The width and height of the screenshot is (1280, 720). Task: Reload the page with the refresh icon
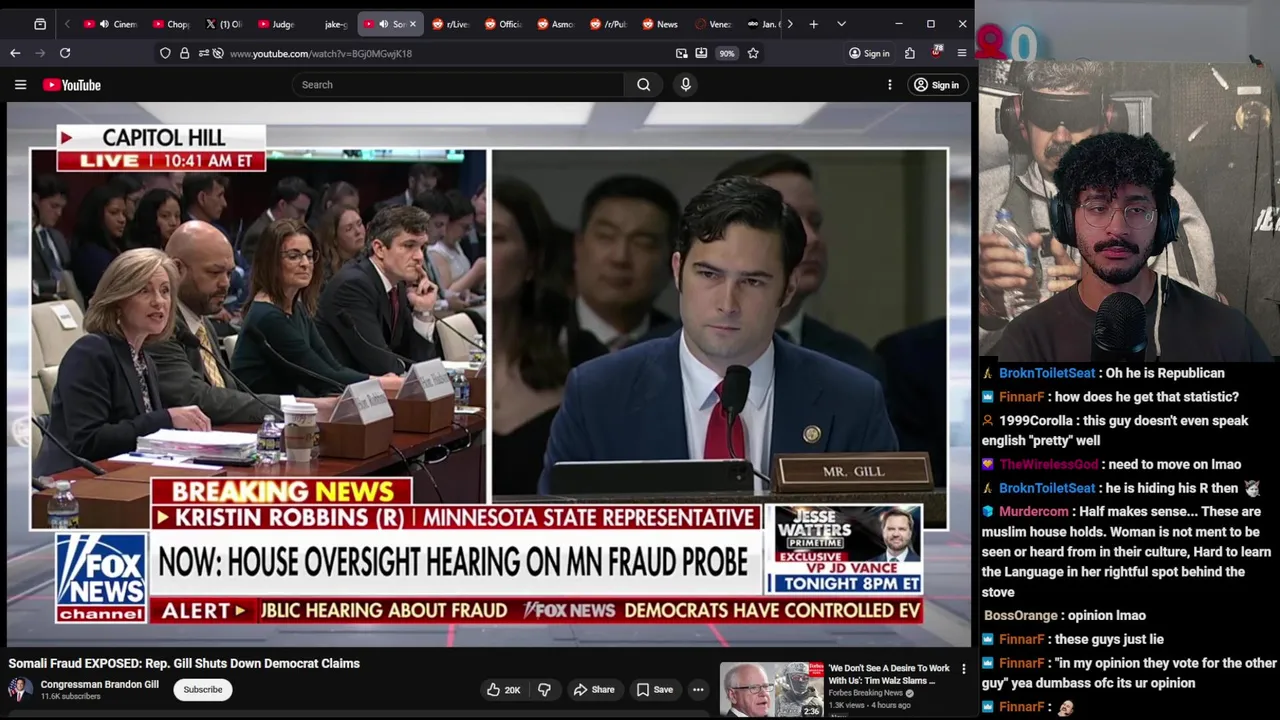65,53
